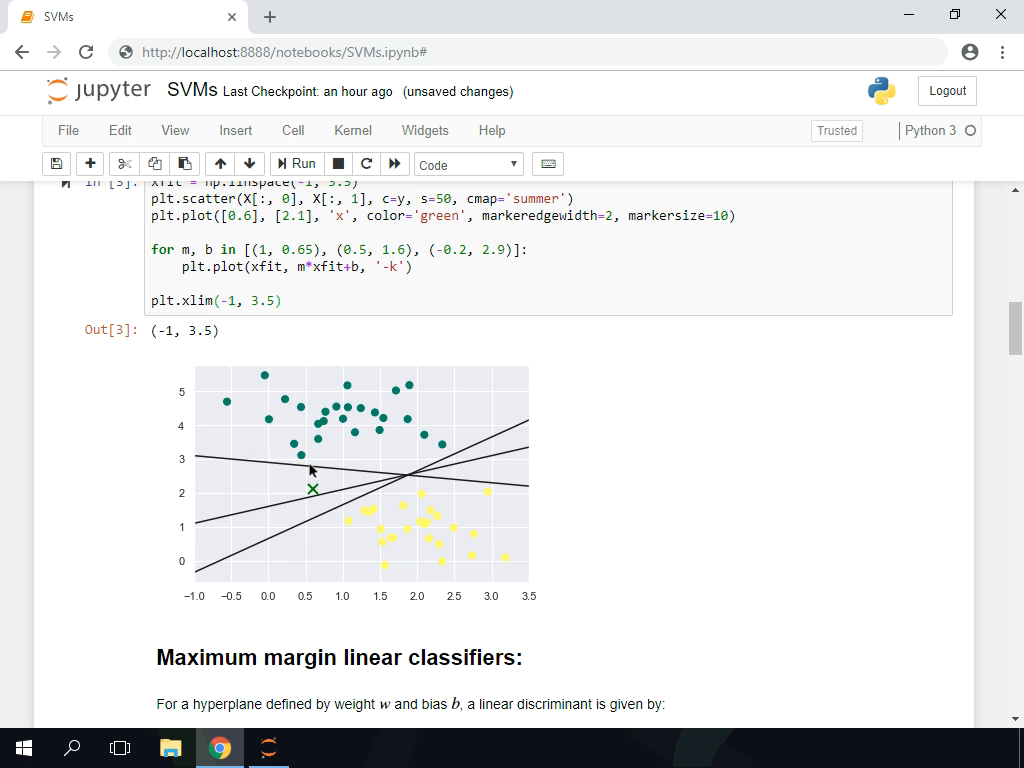
Task: Open the cell type dropdown showing Code
Action: (469, 163)
